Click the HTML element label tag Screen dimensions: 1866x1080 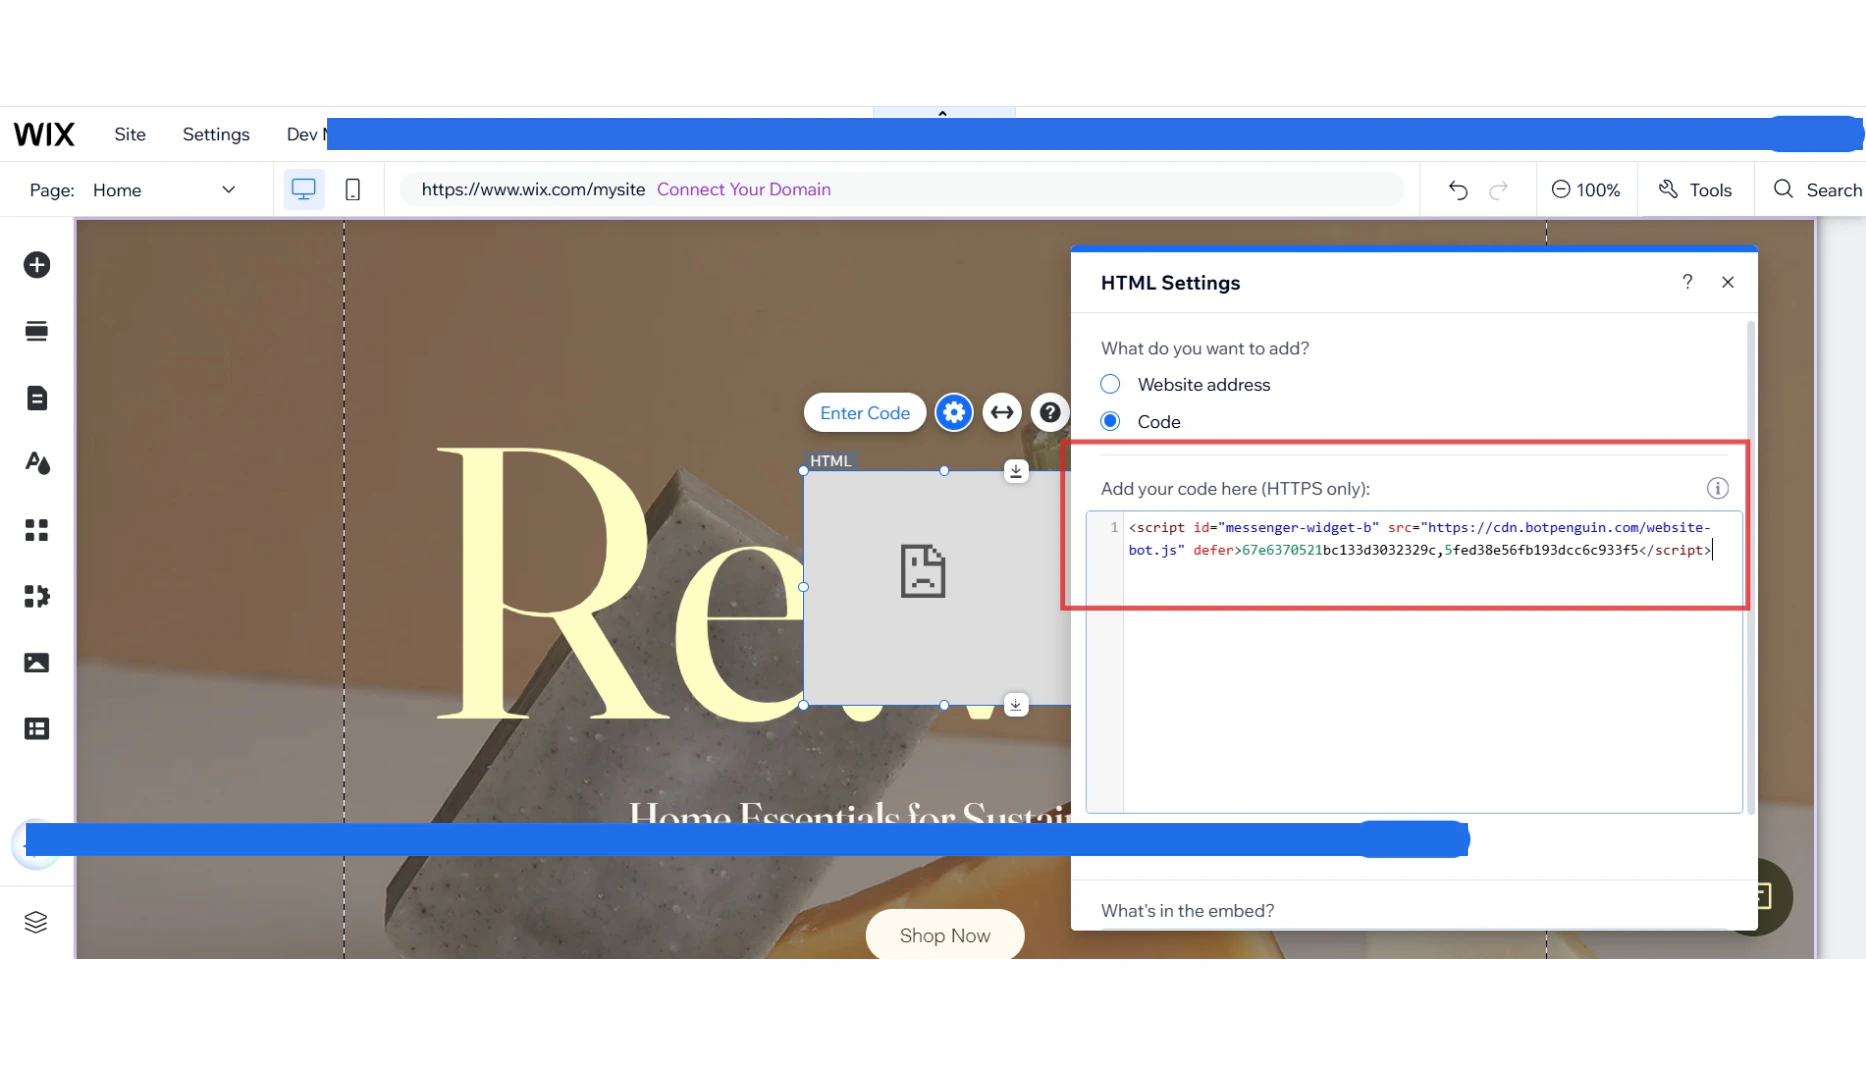coord(830,461)
